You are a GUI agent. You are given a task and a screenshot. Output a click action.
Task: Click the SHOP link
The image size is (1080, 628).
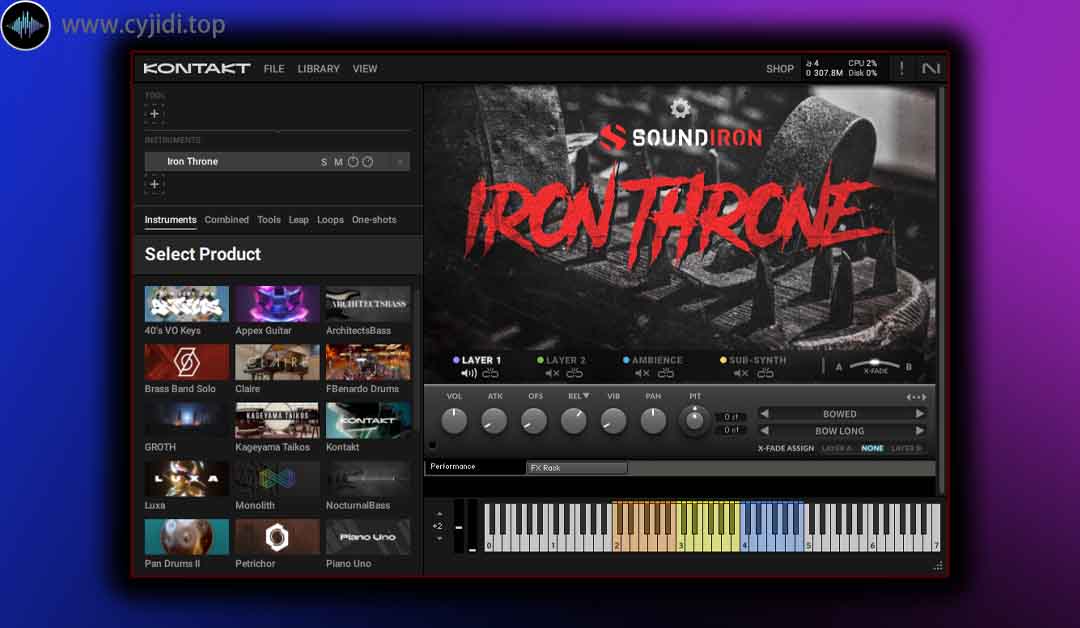point(780,69)
